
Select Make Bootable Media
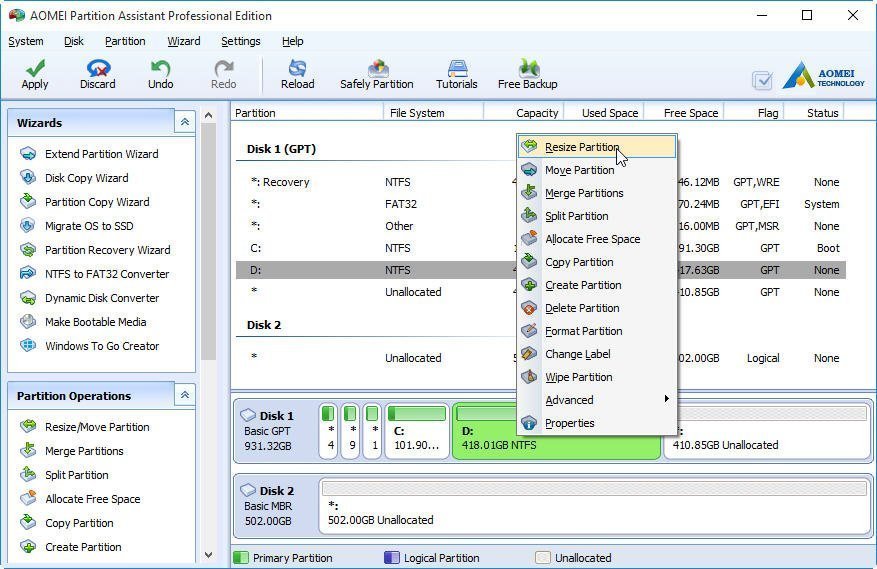[x=95, y=322]
